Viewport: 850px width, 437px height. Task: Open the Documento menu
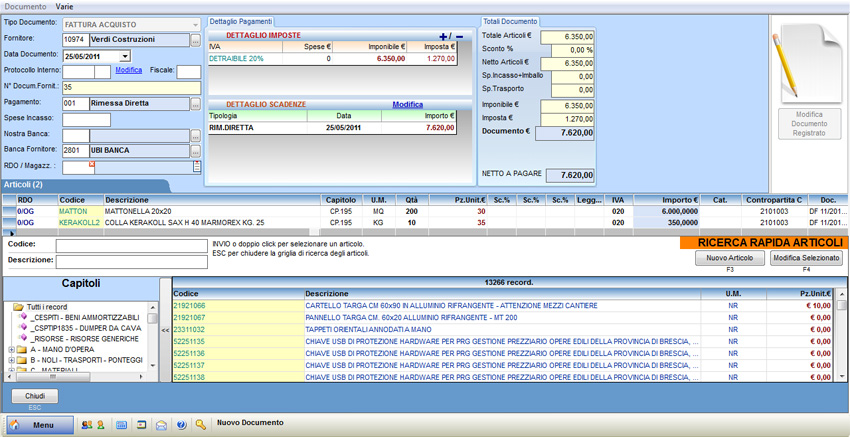pos(25,6)
